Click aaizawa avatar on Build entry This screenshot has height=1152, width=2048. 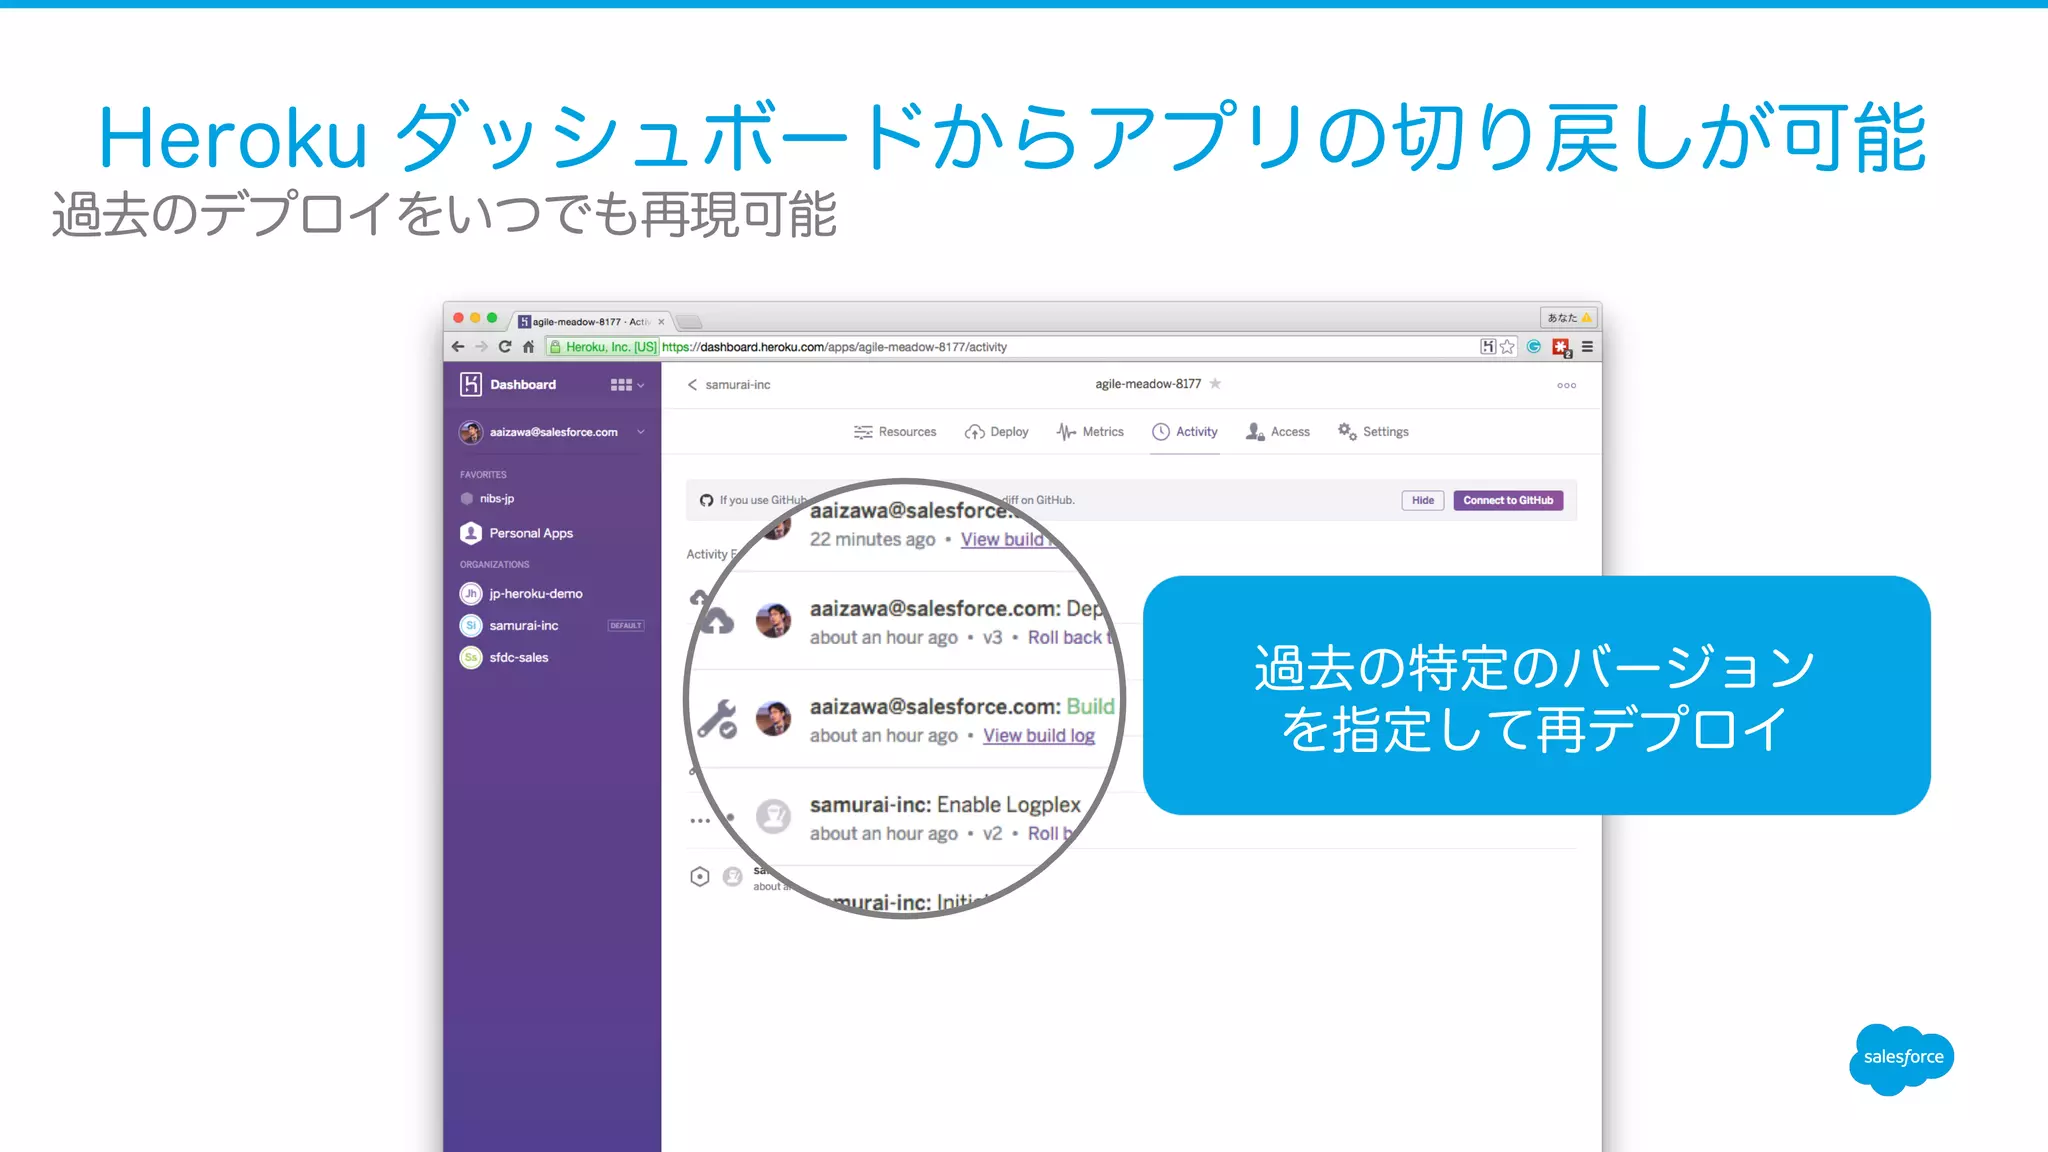773,718
